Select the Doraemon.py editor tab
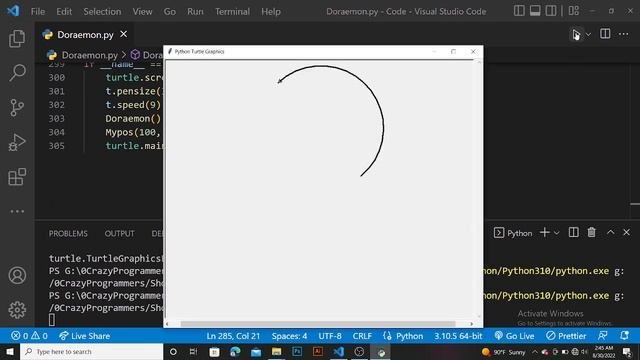 click(x=85, y=34)
